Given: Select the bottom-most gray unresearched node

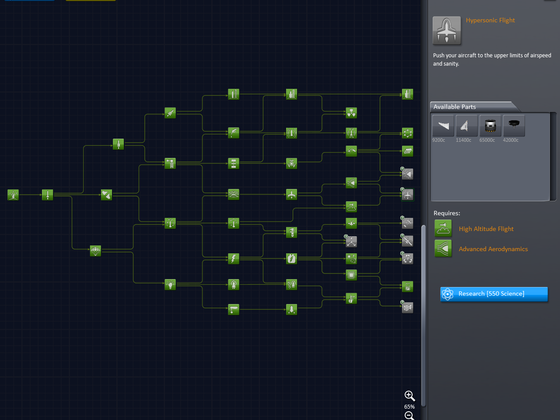Looking at the screenshot, I should tap(407, 307).
